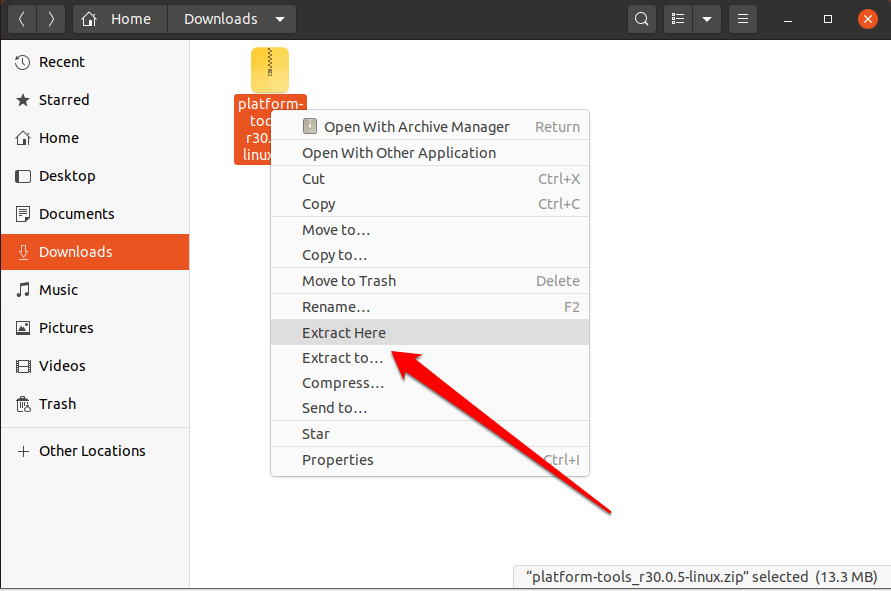Click Extract Here menu entry
This screenshot has width=891, height=591.
point(430,332)
